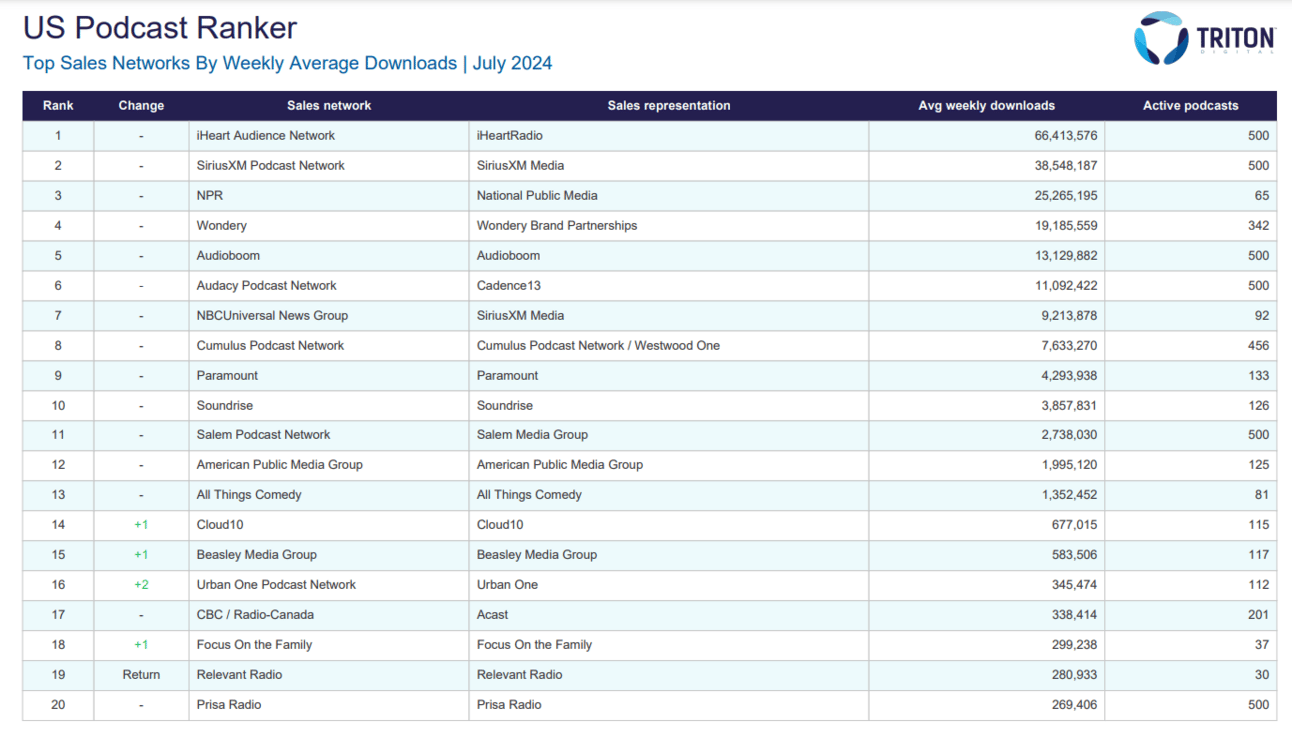Select the 4,293,938 downloads value

coord(1070,376)
